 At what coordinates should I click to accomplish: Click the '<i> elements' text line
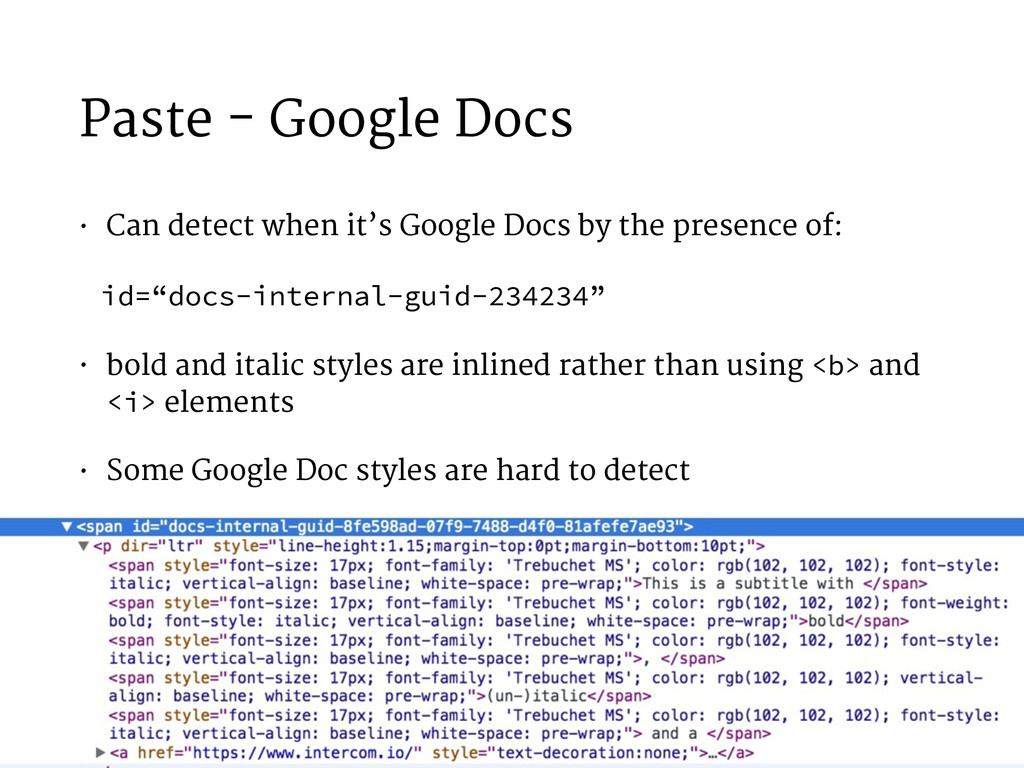pyautogui.click(x=200, y=402)
